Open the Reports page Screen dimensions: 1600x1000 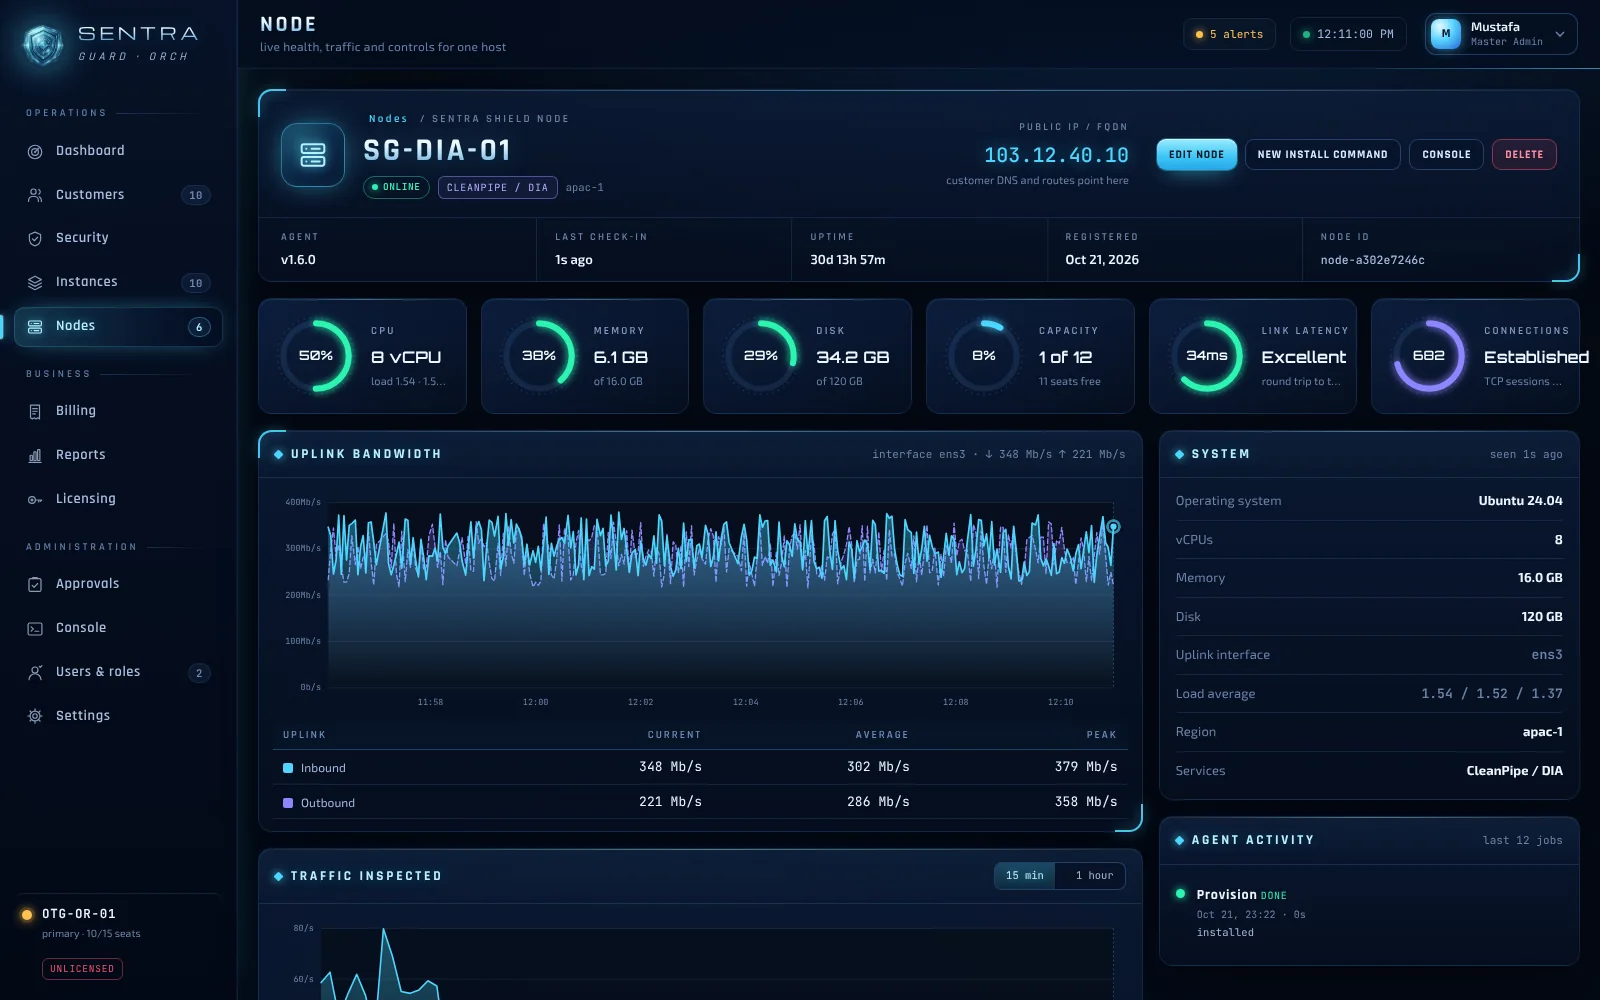(118, 456)
